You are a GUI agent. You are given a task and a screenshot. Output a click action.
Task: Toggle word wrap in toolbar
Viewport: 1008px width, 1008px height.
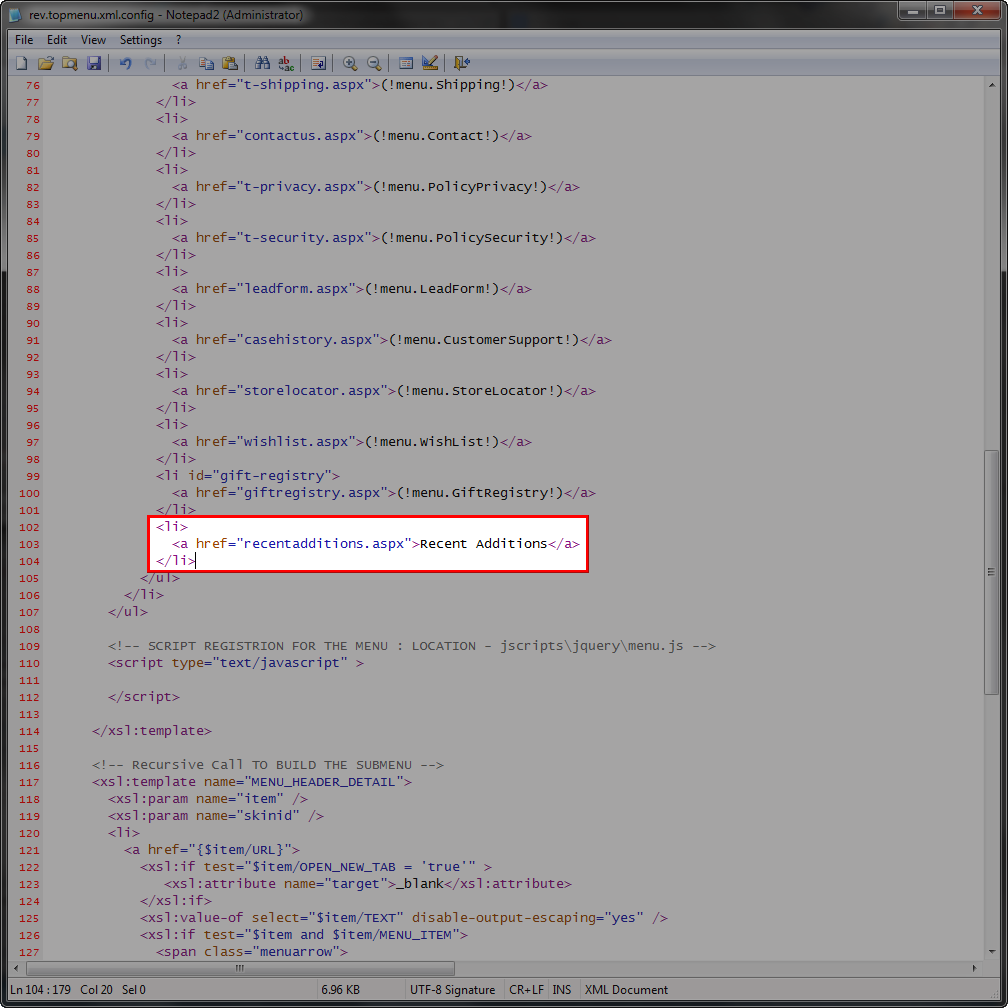coord(318,63)
